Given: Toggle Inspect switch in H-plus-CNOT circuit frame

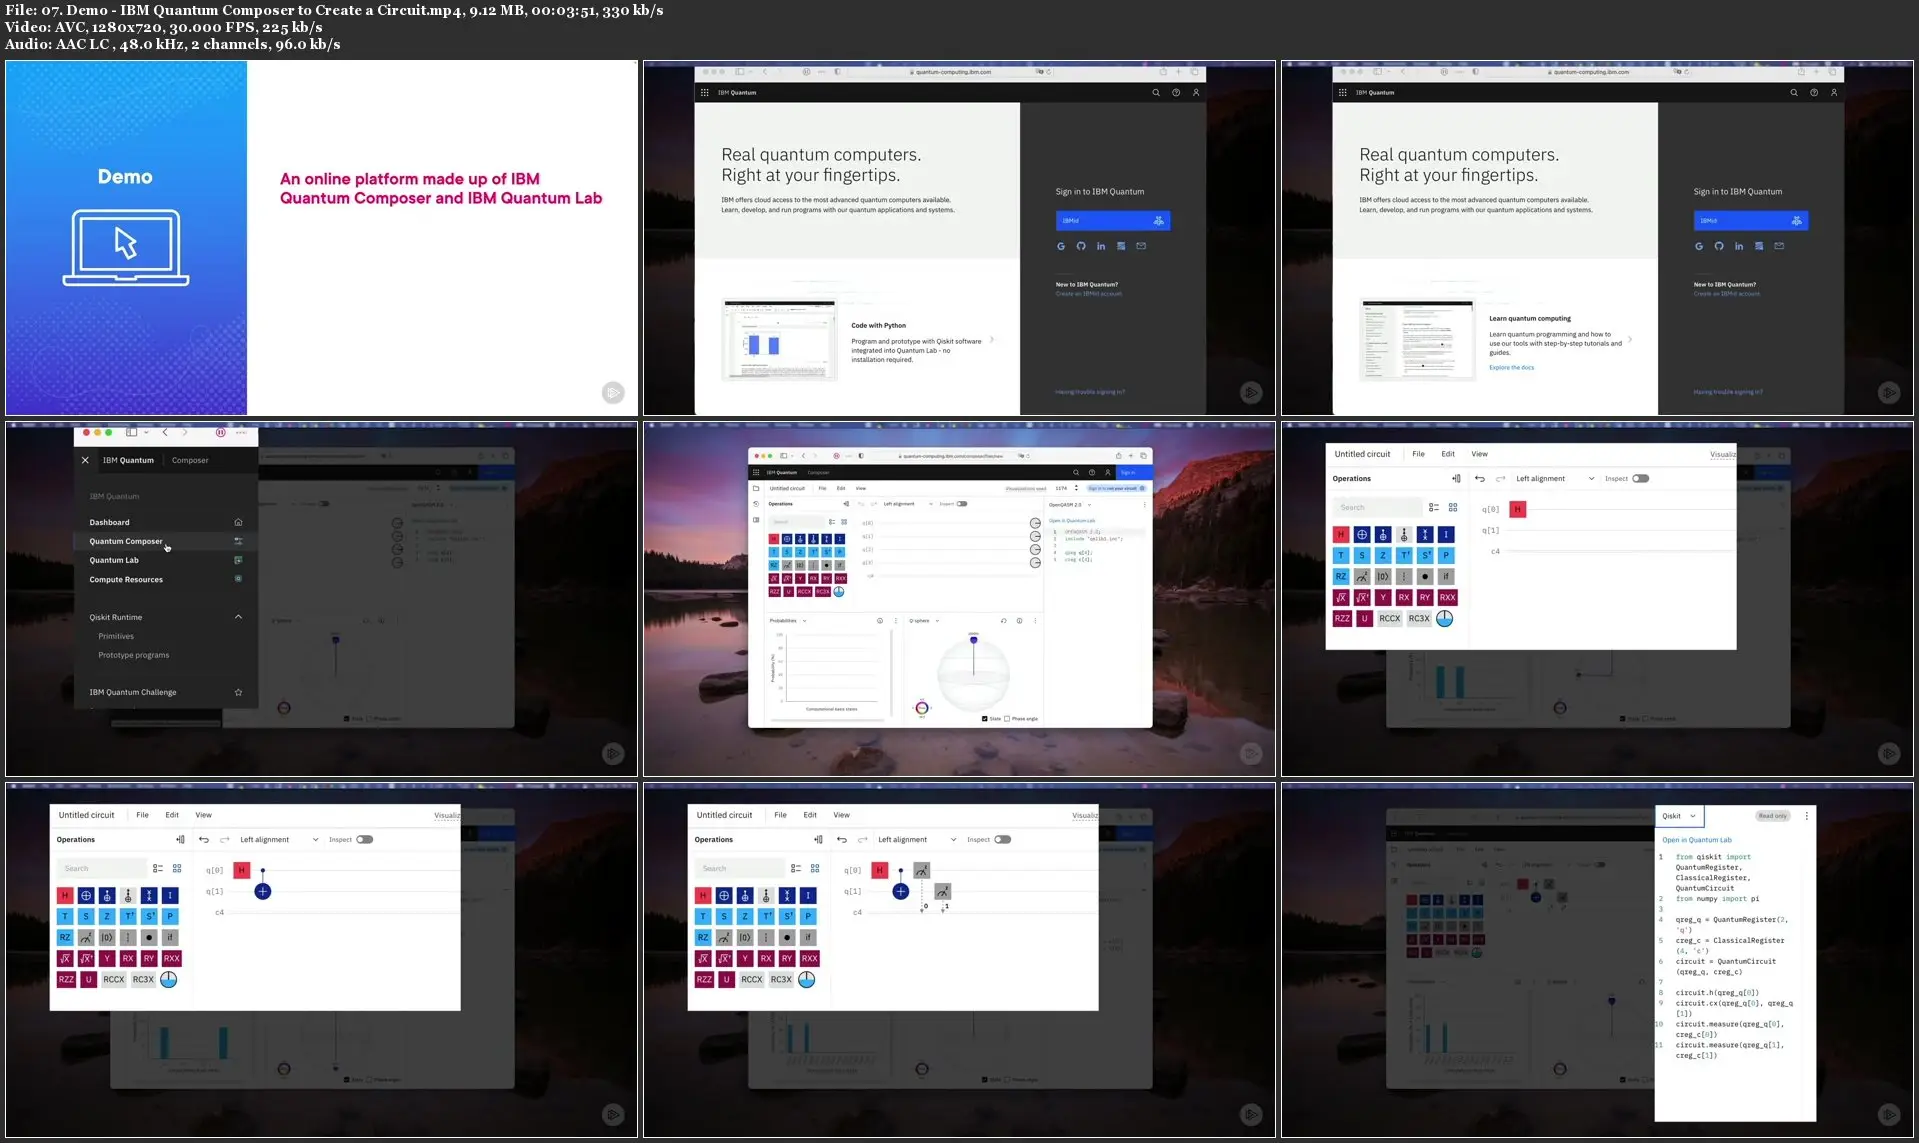Looking at the screenshot, I should coord(365,840).
